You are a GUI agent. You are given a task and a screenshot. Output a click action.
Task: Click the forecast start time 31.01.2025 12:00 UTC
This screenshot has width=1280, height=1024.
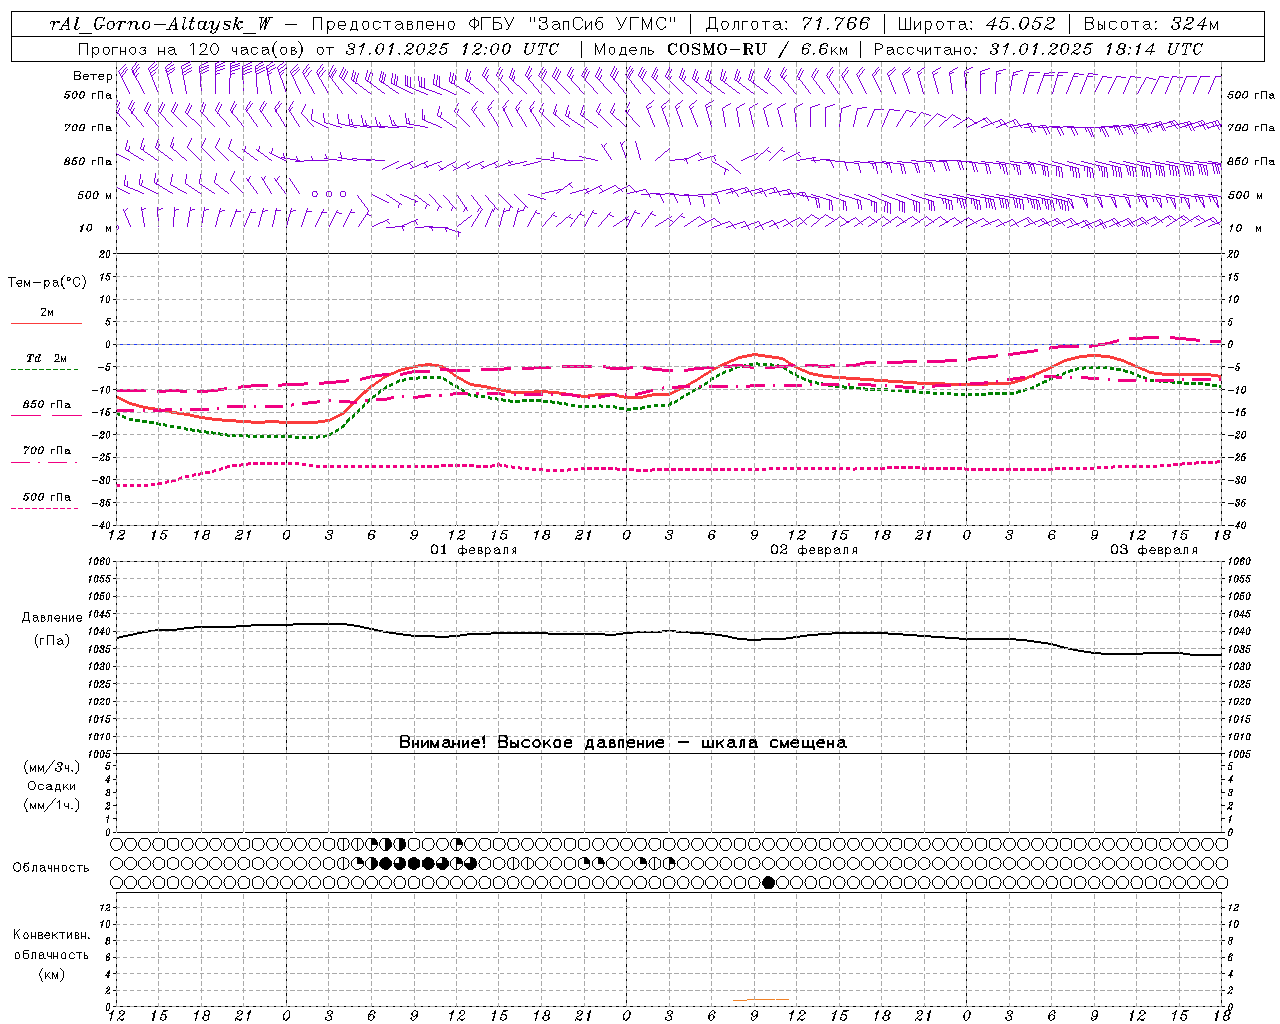click(x=452, y=49)
